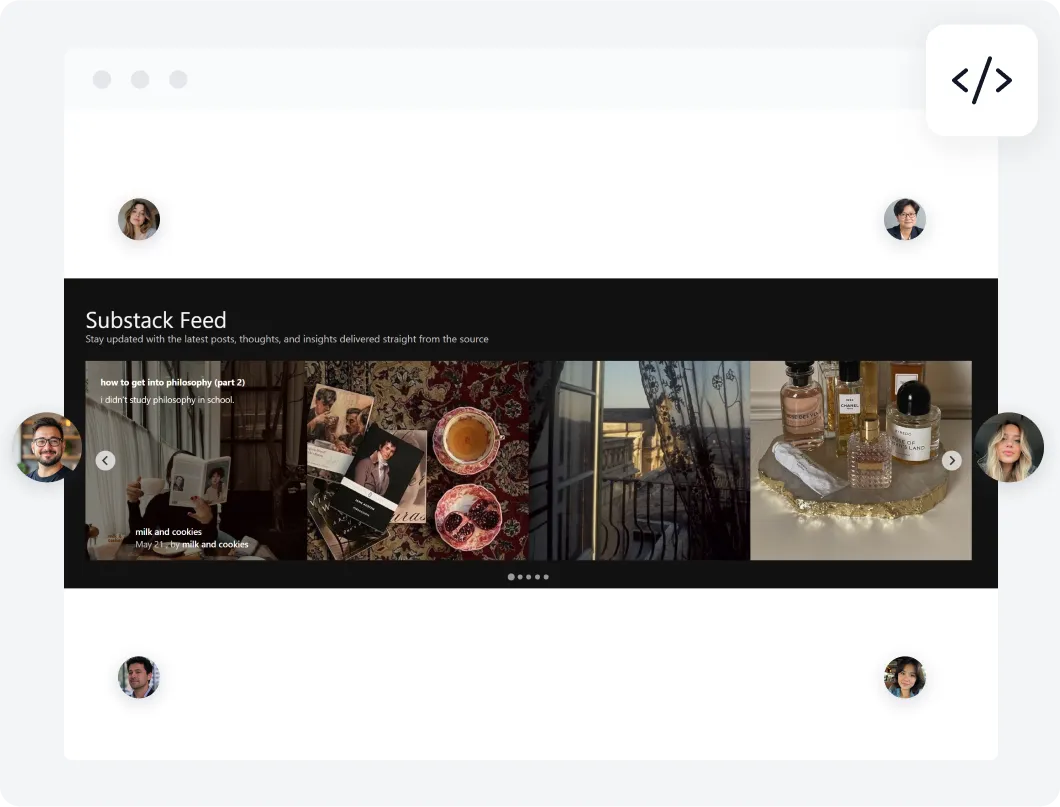Select the fourth carousel pagination dot
1060x807 pixels.
point(537,577)
